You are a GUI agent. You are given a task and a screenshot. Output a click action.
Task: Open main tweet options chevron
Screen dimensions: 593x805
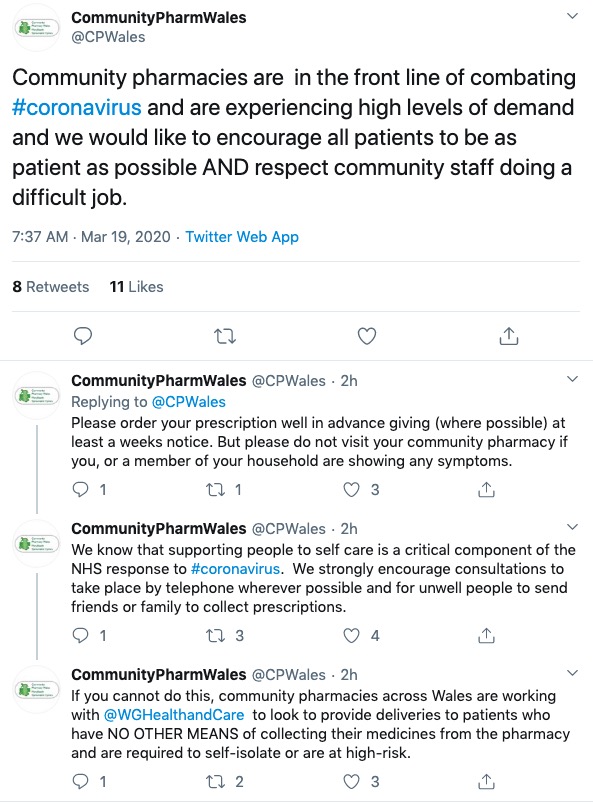572,16
